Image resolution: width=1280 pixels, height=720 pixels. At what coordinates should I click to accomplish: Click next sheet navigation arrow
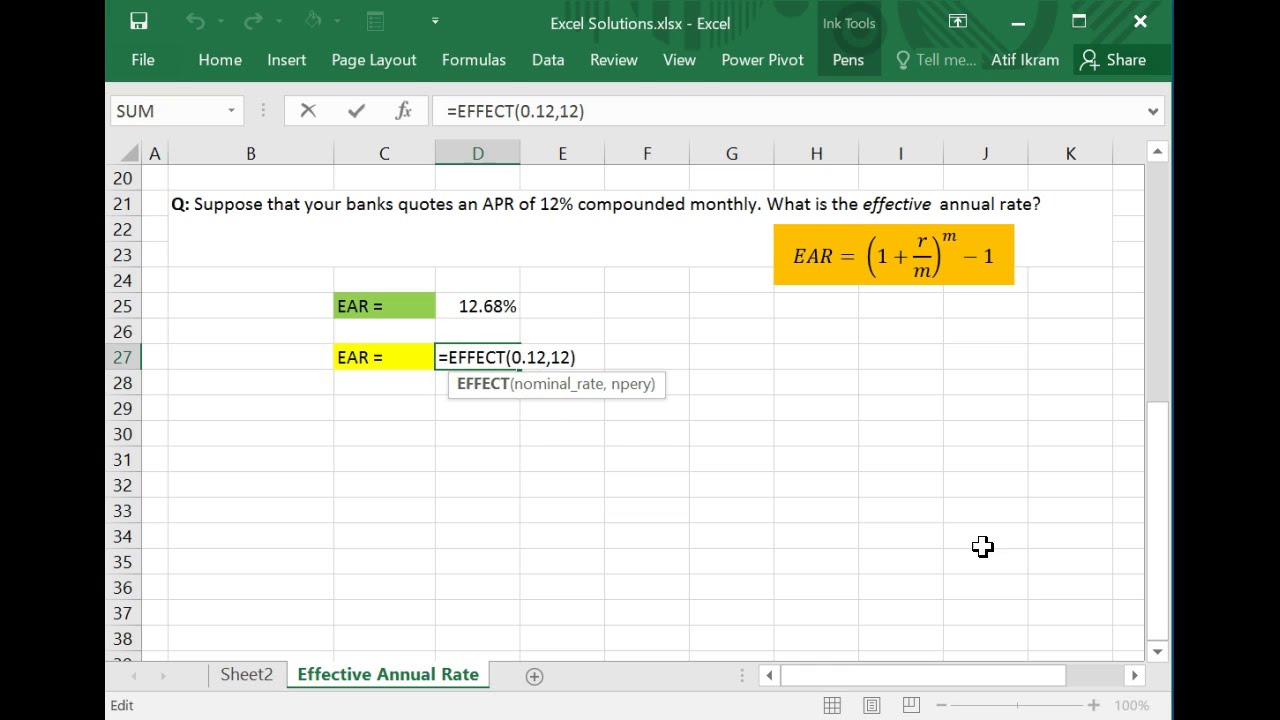tap(162, 676)
